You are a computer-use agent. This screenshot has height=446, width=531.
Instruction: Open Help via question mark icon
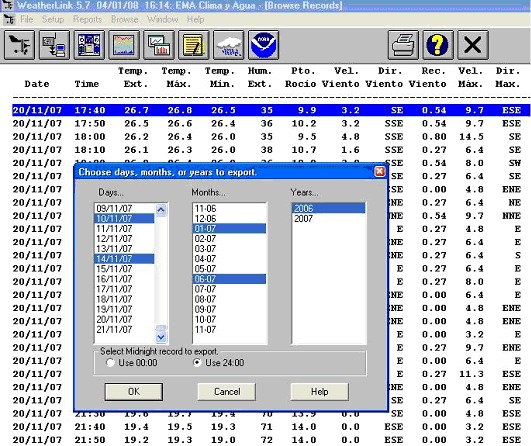[438, 45]
